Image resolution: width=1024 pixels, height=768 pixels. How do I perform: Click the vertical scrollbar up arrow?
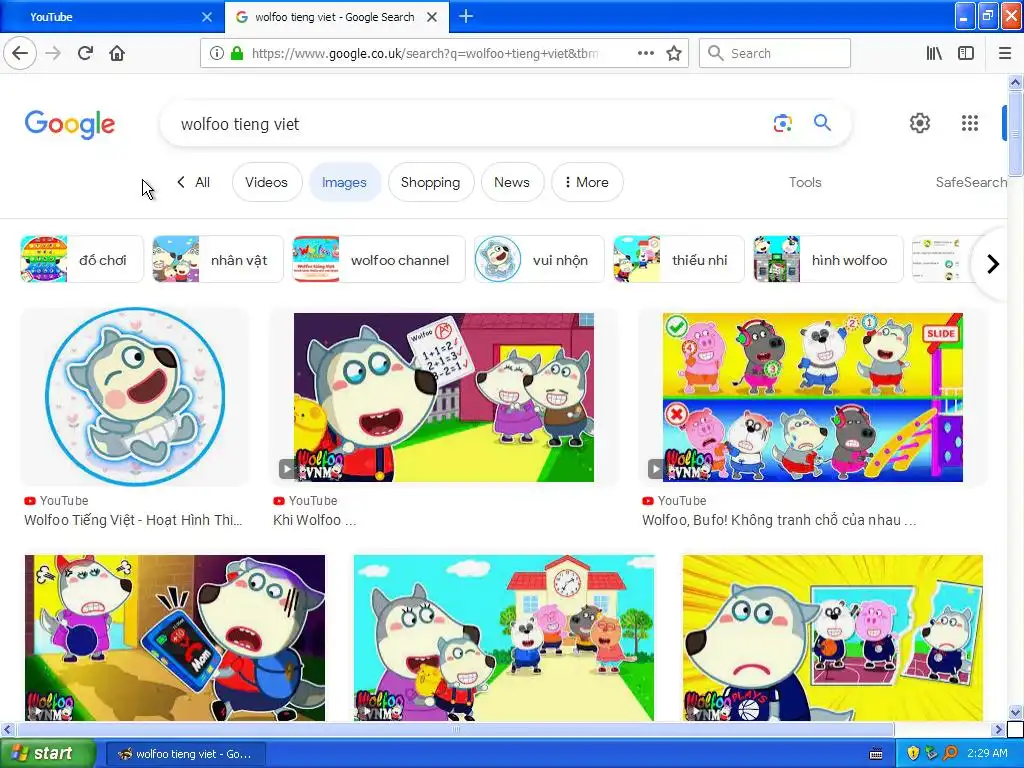click(1015, 82)
